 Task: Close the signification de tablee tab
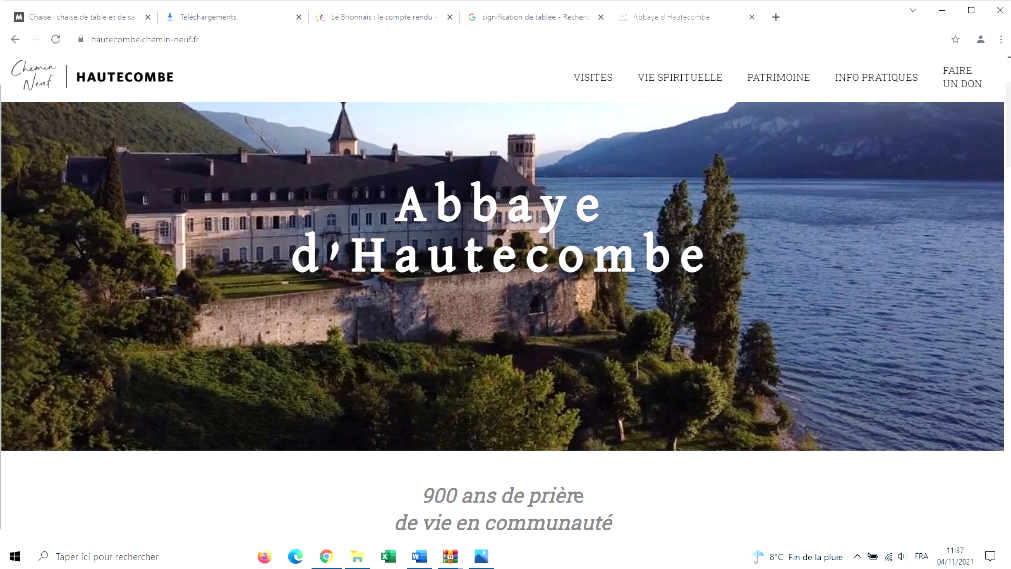click(601, 17)
